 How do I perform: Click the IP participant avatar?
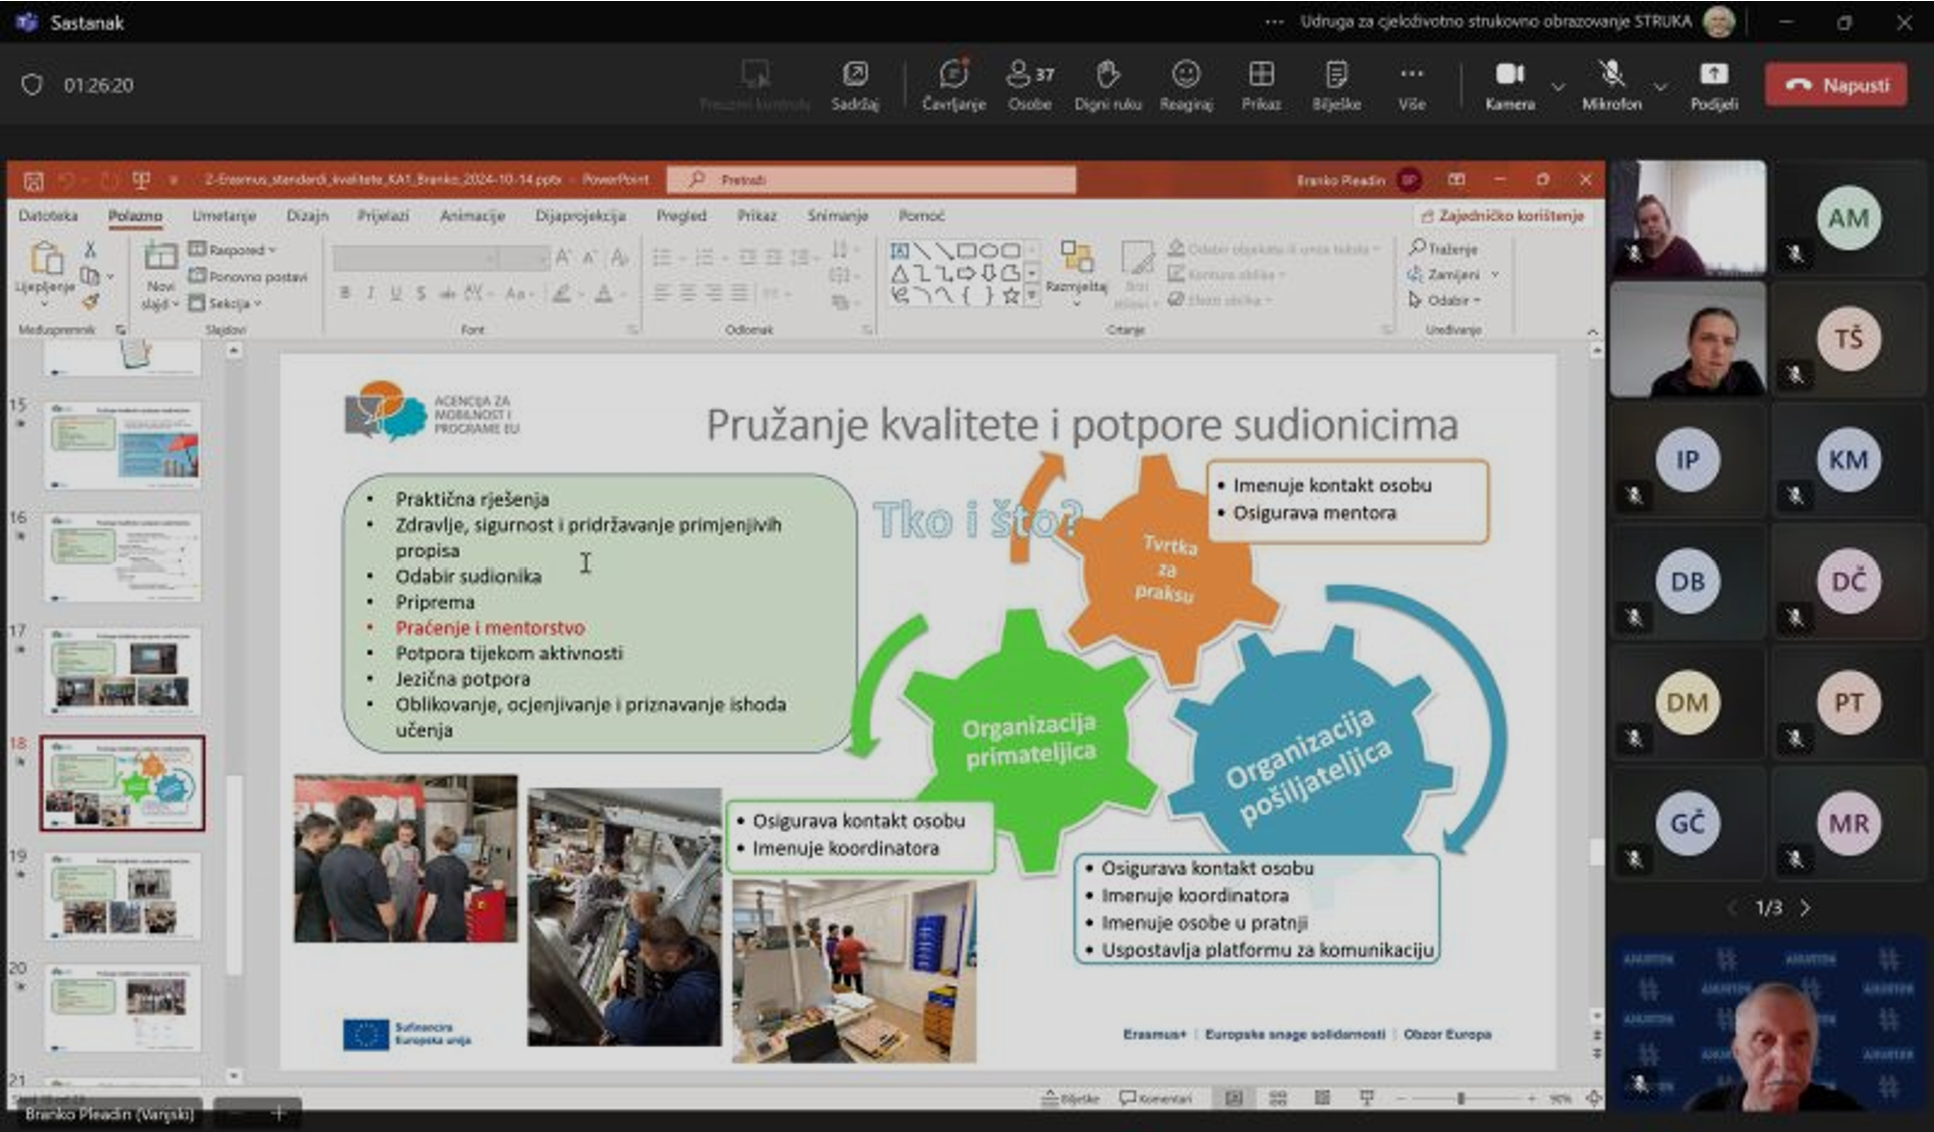click(1687, 460)
